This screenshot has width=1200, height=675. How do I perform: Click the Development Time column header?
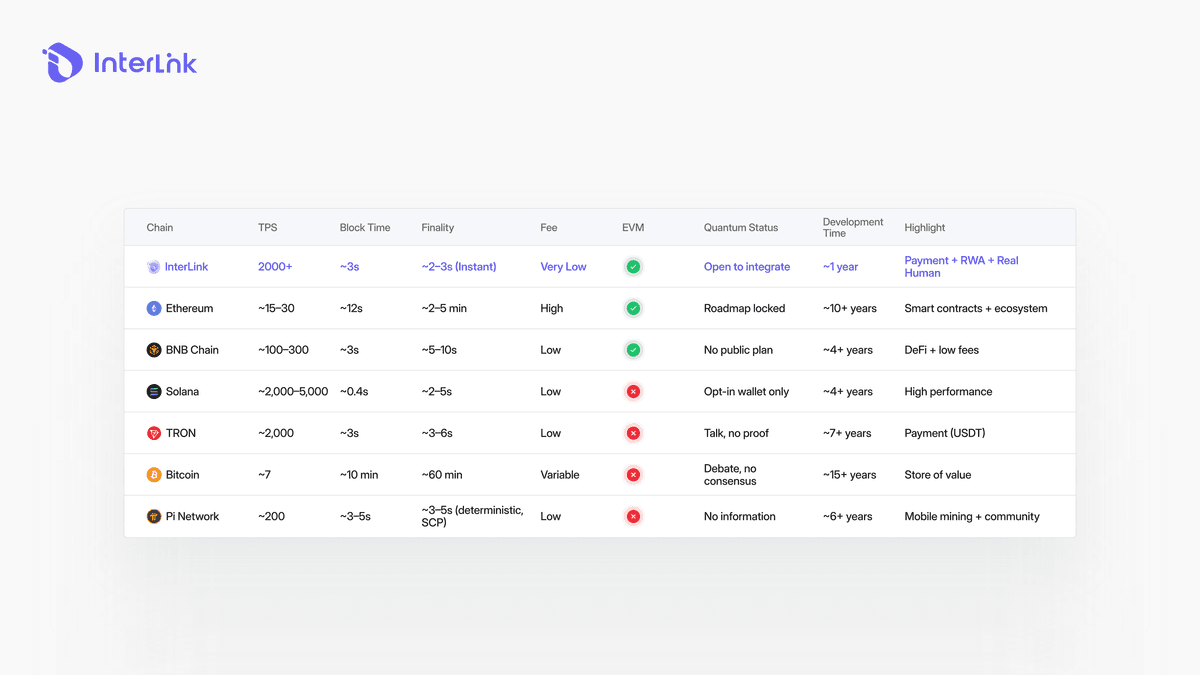pos(853,227)
